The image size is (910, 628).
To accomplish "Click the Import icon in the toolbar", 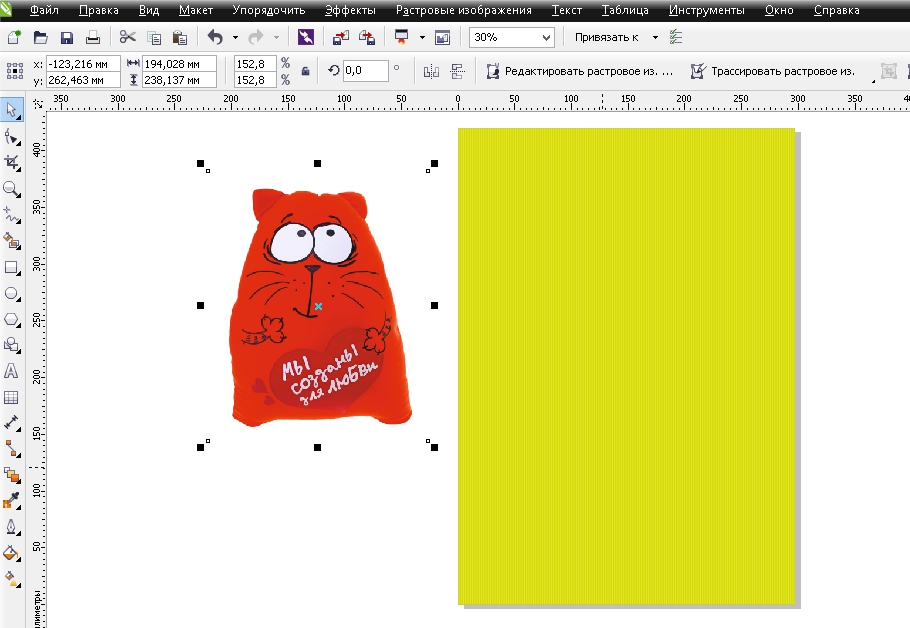I will [x=341, y=38].
